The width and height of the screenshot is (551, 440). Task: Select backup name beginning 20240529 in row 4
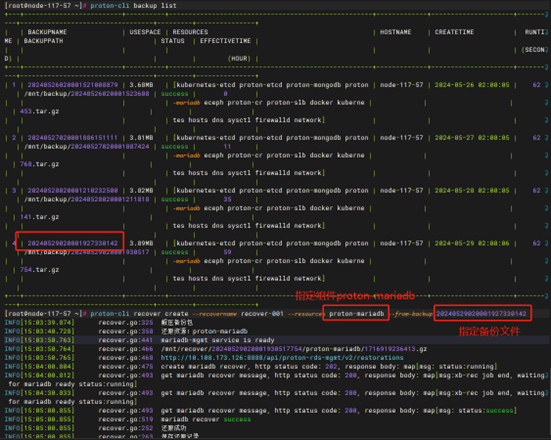[x=73, y=243]
